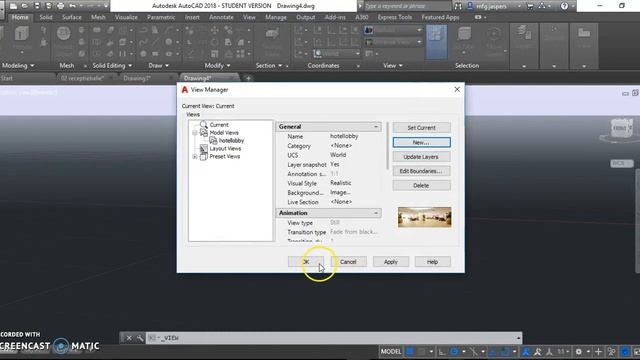The image size is (640, 360).
Task: Click the Plot printer icon in quick access toolbar
Action: pos(60,6)
